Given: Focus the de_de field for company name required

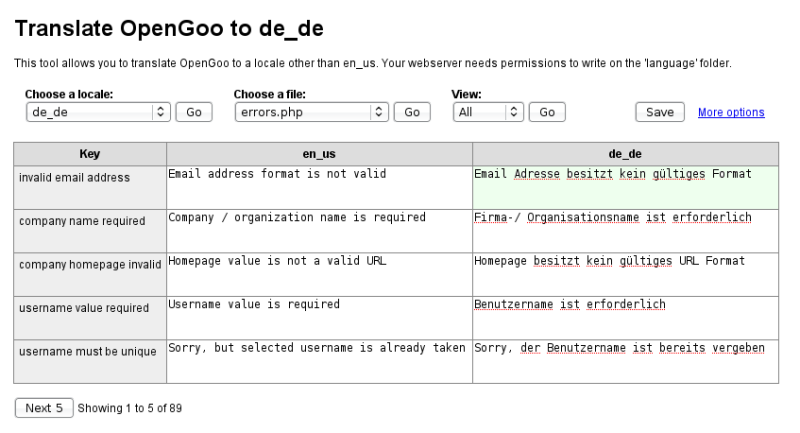Looking at the screenshot, I should point(625,231).
